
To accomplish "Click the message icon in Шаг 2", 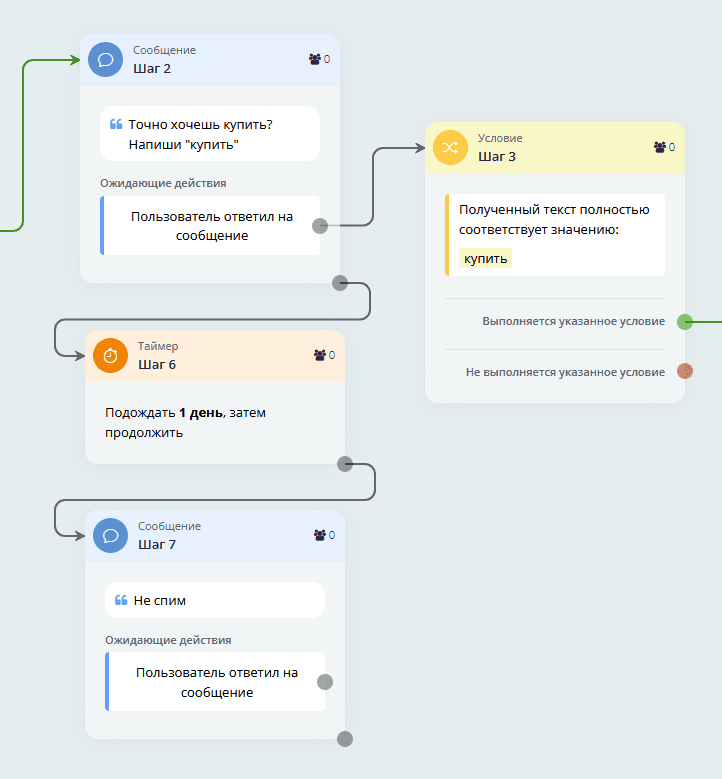I will (x=105, y=59).
